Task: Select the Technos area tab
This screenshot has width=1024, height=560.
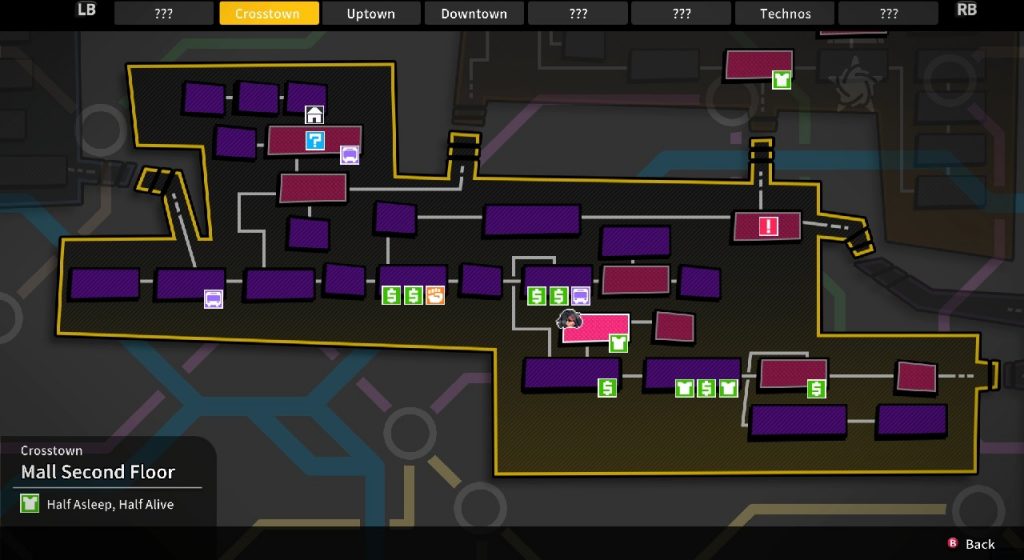Action: click(x=785, y=14)
